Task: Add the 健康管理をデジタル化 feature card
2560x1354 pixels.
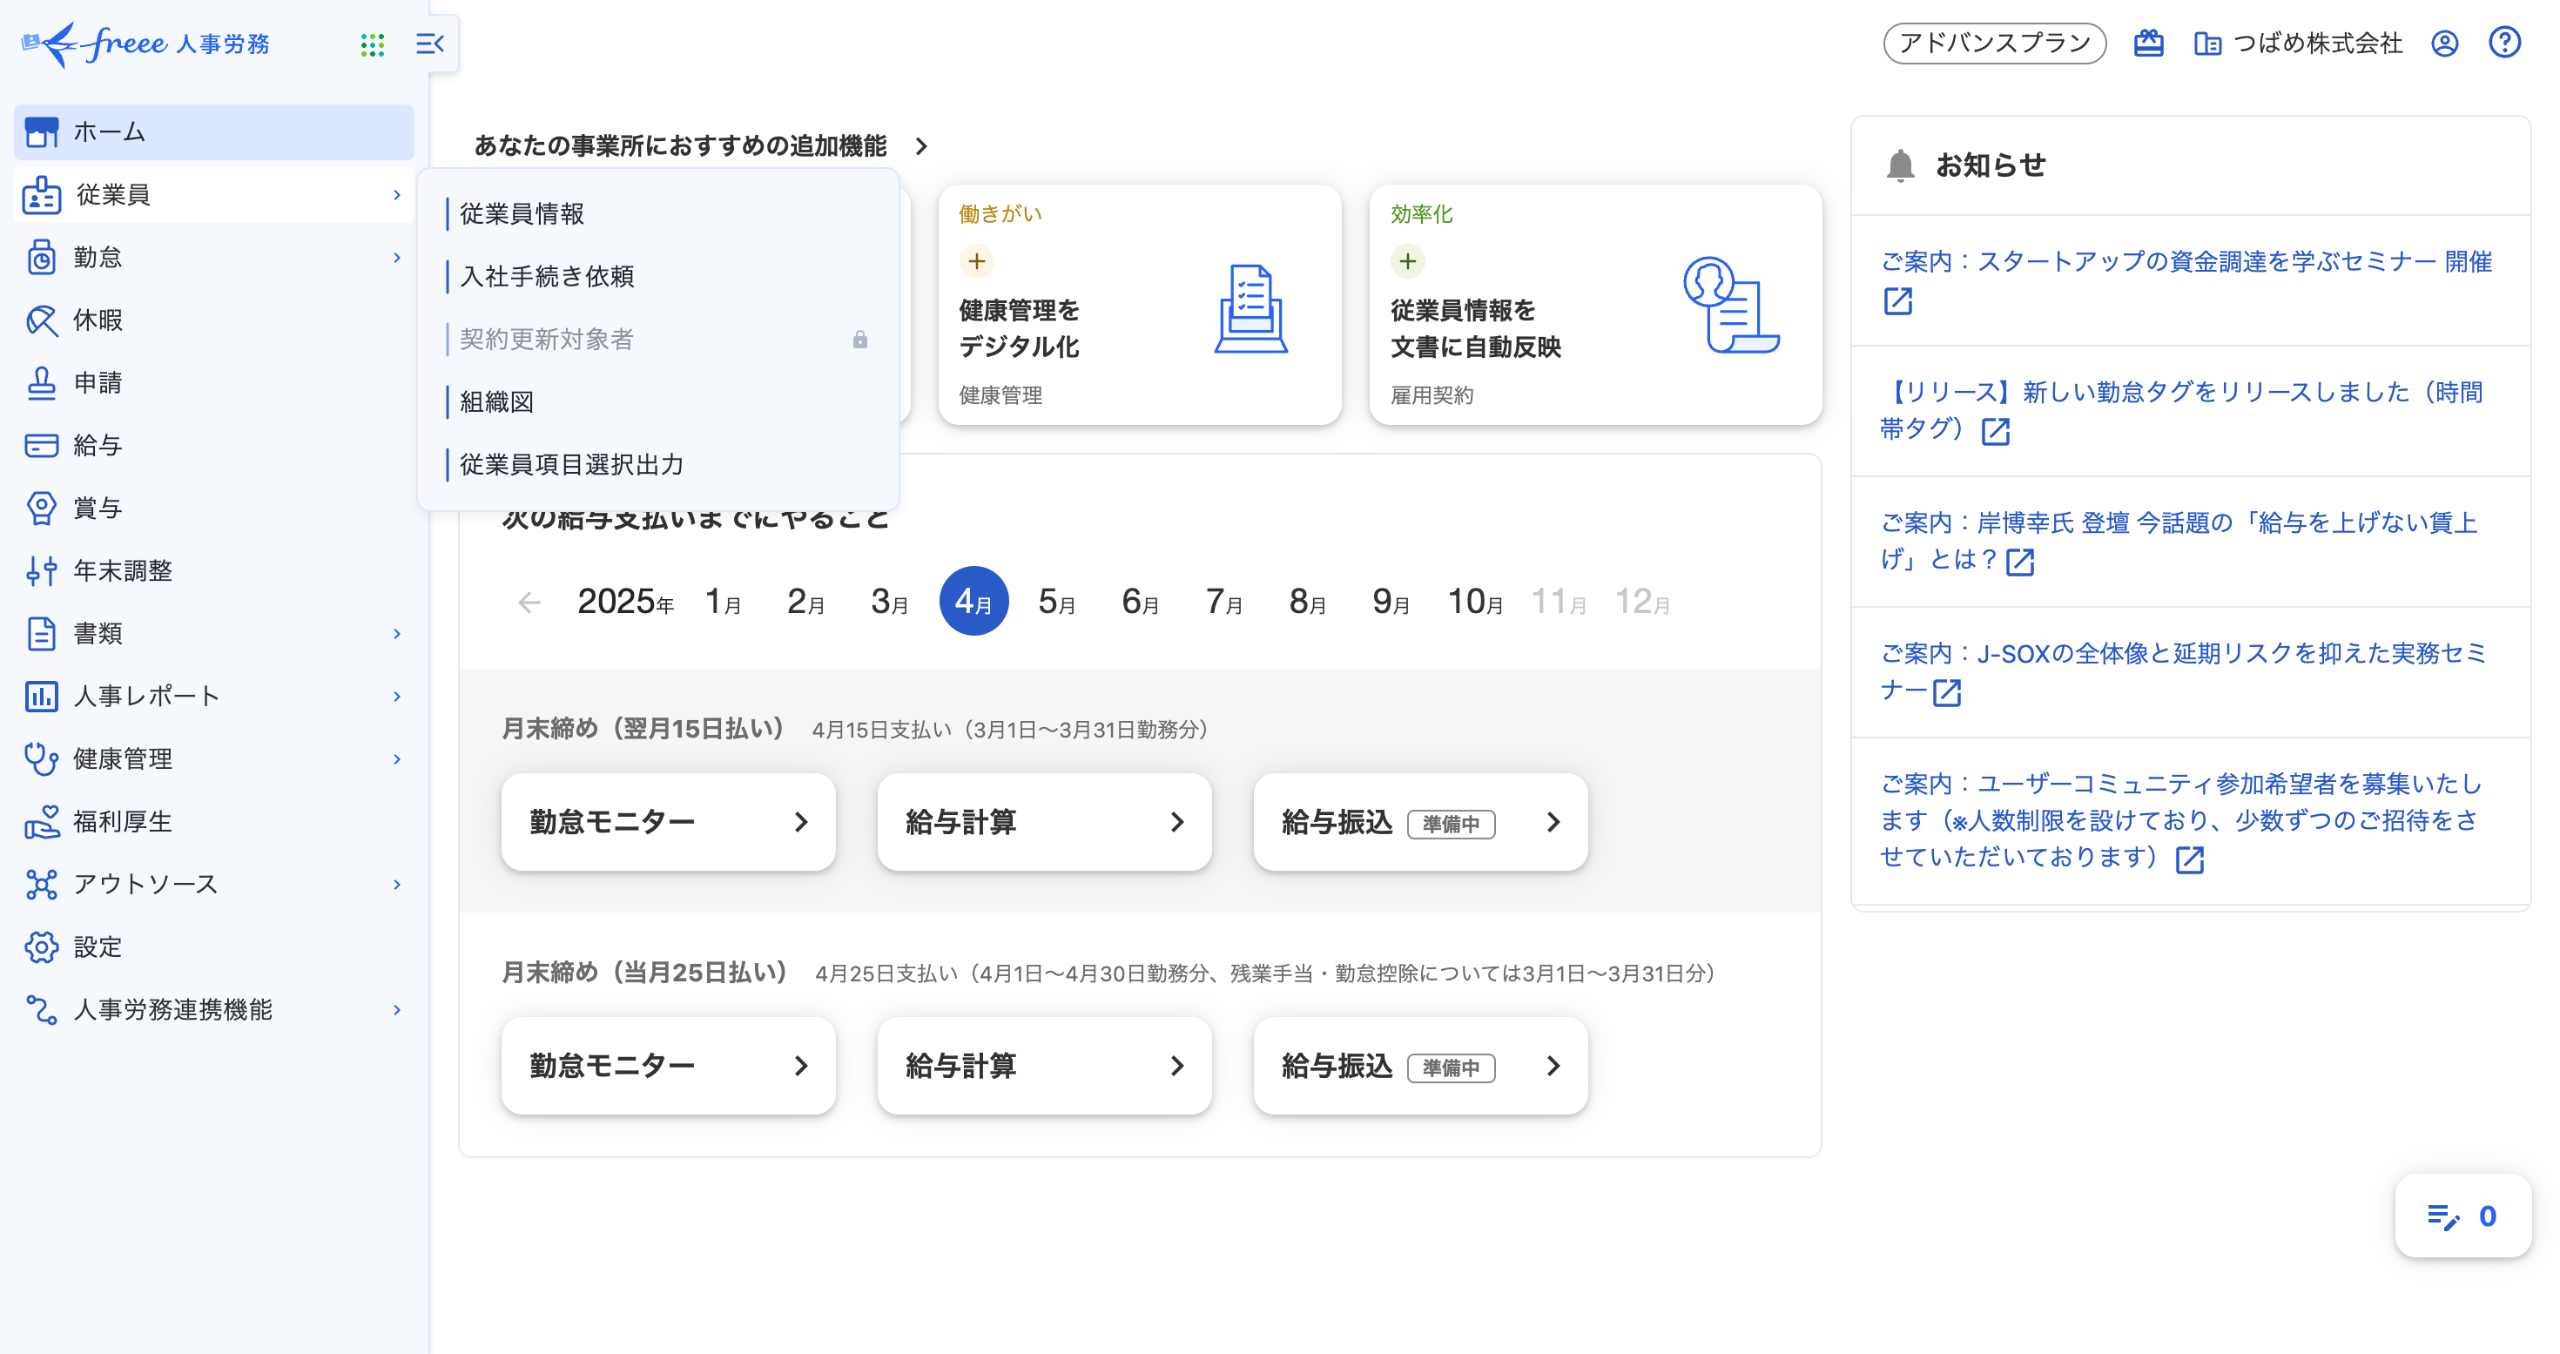Action: [x=976, y=261]
